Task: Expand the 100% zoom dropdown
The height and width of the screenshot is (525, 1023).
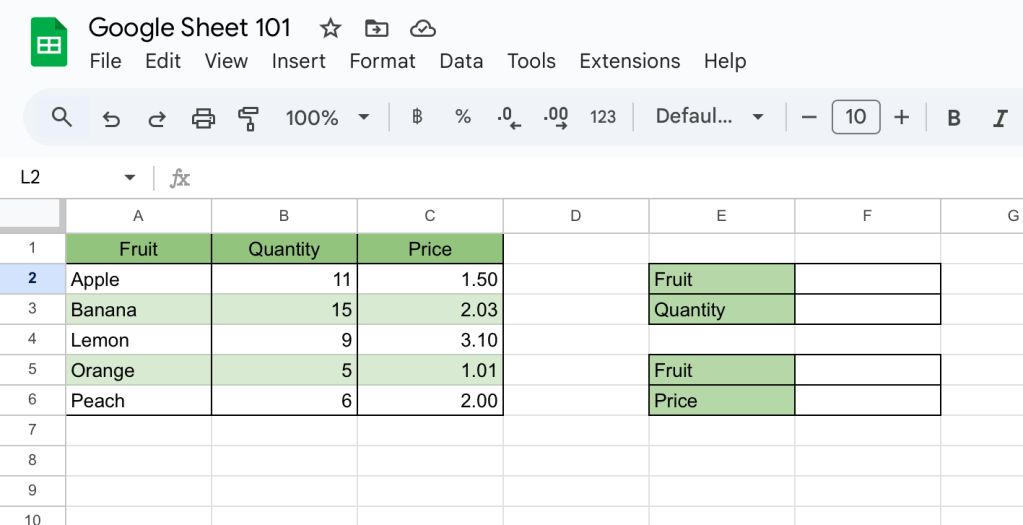Action: [x=363, y=117]
